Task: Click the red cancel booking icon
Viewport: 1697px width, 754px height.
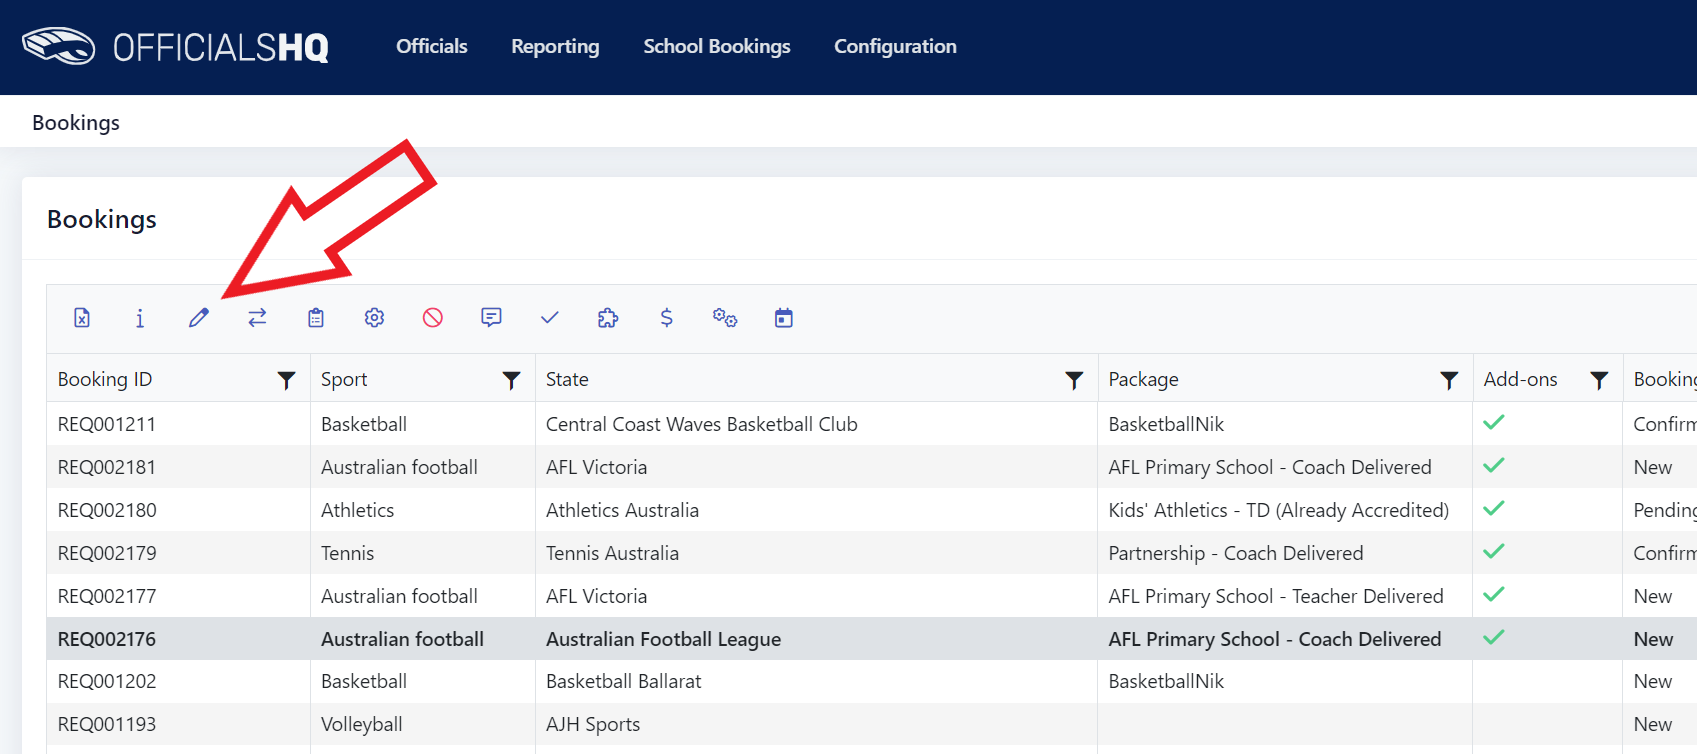Action: (x=433, y=318)
